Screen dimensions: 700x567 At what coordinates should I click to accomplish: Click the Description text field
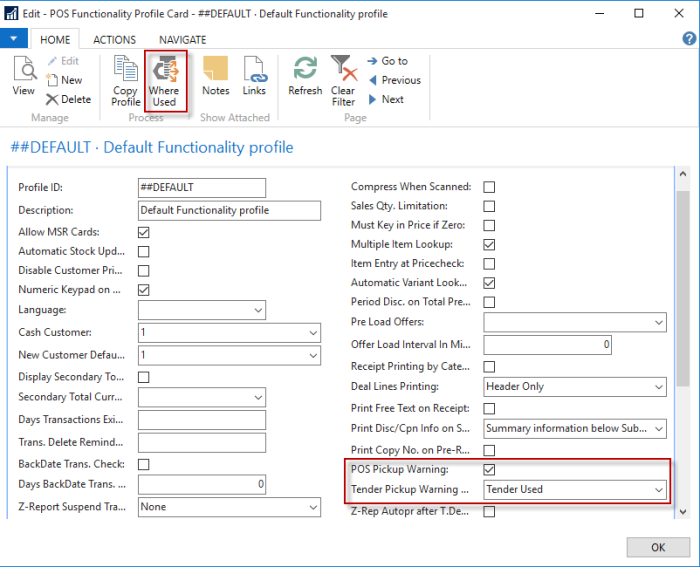pos(230,211)
